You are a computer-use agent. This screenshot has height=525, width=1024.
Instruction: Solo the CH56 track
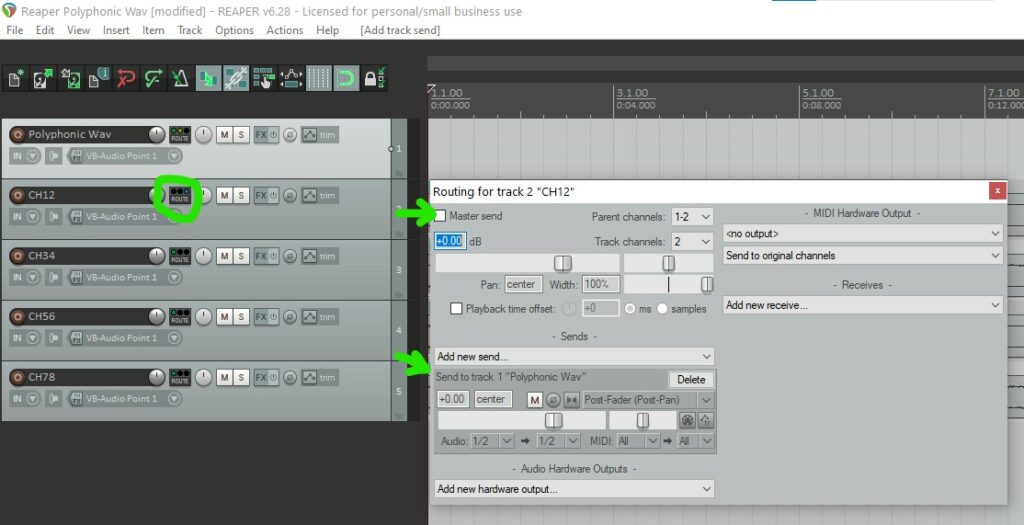[241, 317]
